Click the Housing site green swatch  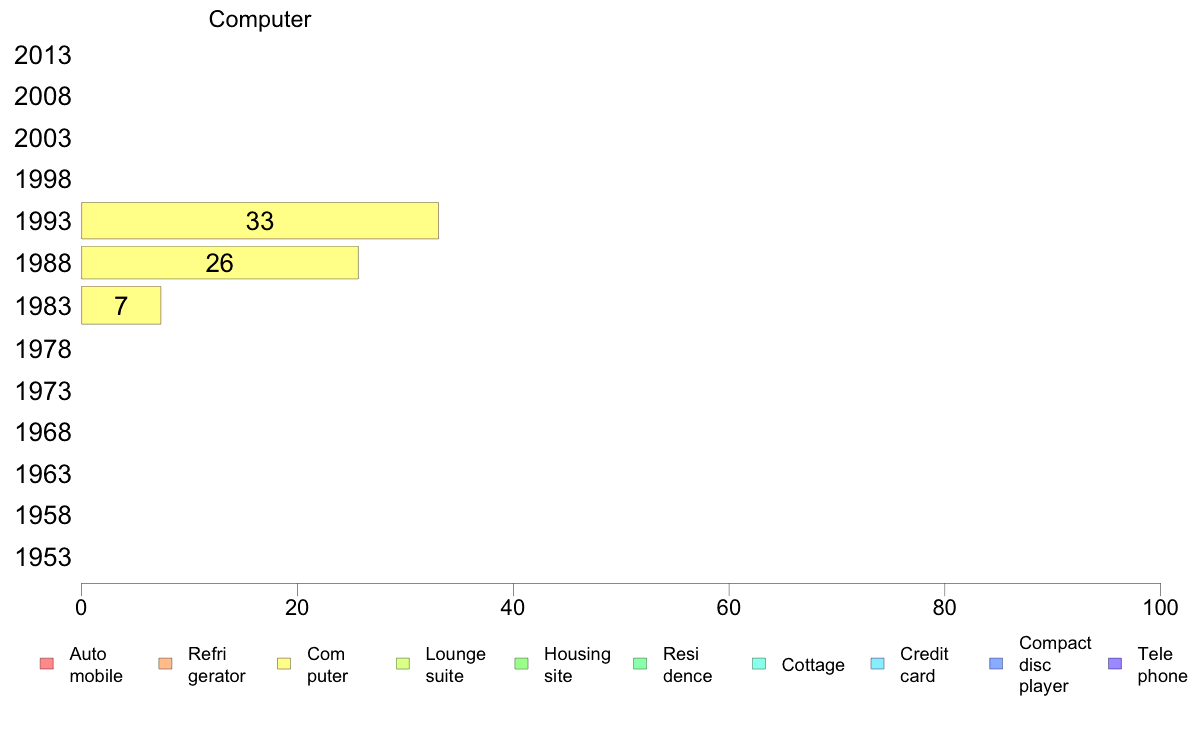[x=521, y=664]
